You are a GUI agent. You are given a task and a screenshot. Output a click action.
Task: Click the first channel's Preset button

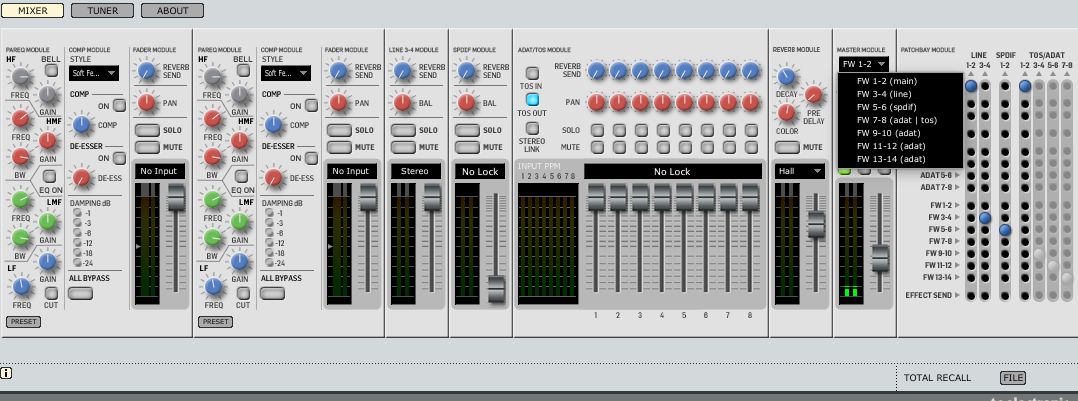click(21, 321)
